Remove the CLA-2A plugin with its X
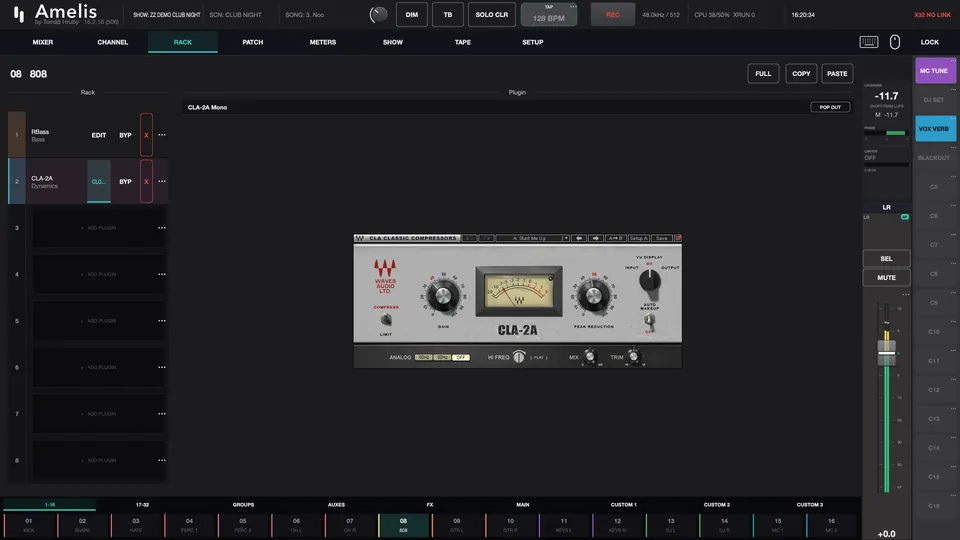The width and height of the screenshot is (960, 540). (146, 181)
